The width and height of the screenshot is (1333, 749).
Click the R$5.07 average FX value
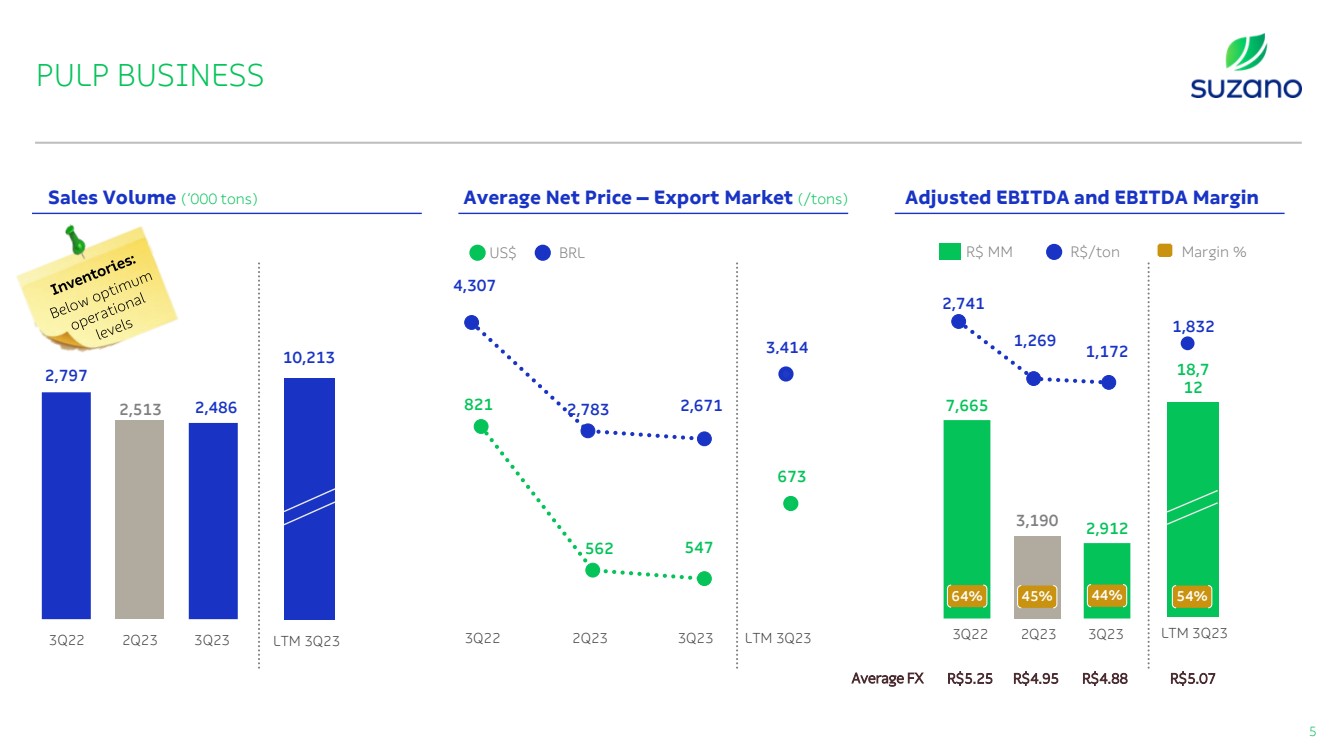[1193, 679]
